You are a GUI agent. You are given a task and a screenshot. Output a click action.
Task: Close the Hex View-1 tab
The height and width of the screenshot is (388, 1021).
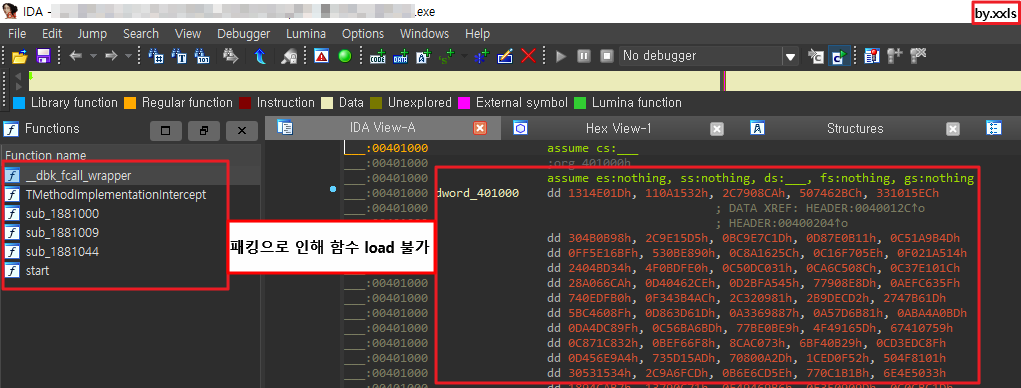716,129
